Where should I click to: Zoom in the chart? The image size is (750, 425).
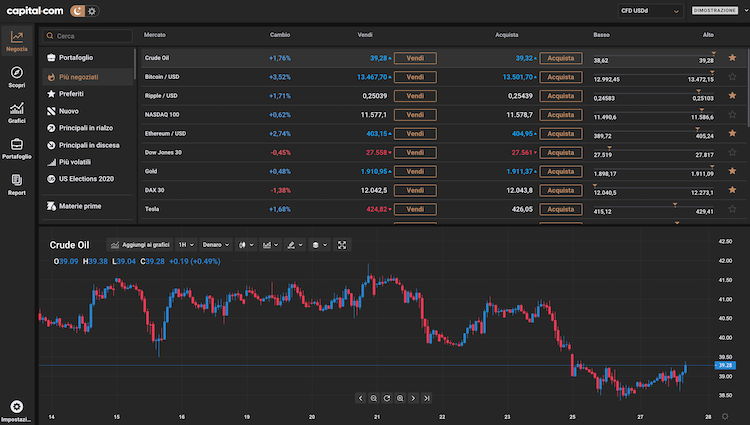400,398
